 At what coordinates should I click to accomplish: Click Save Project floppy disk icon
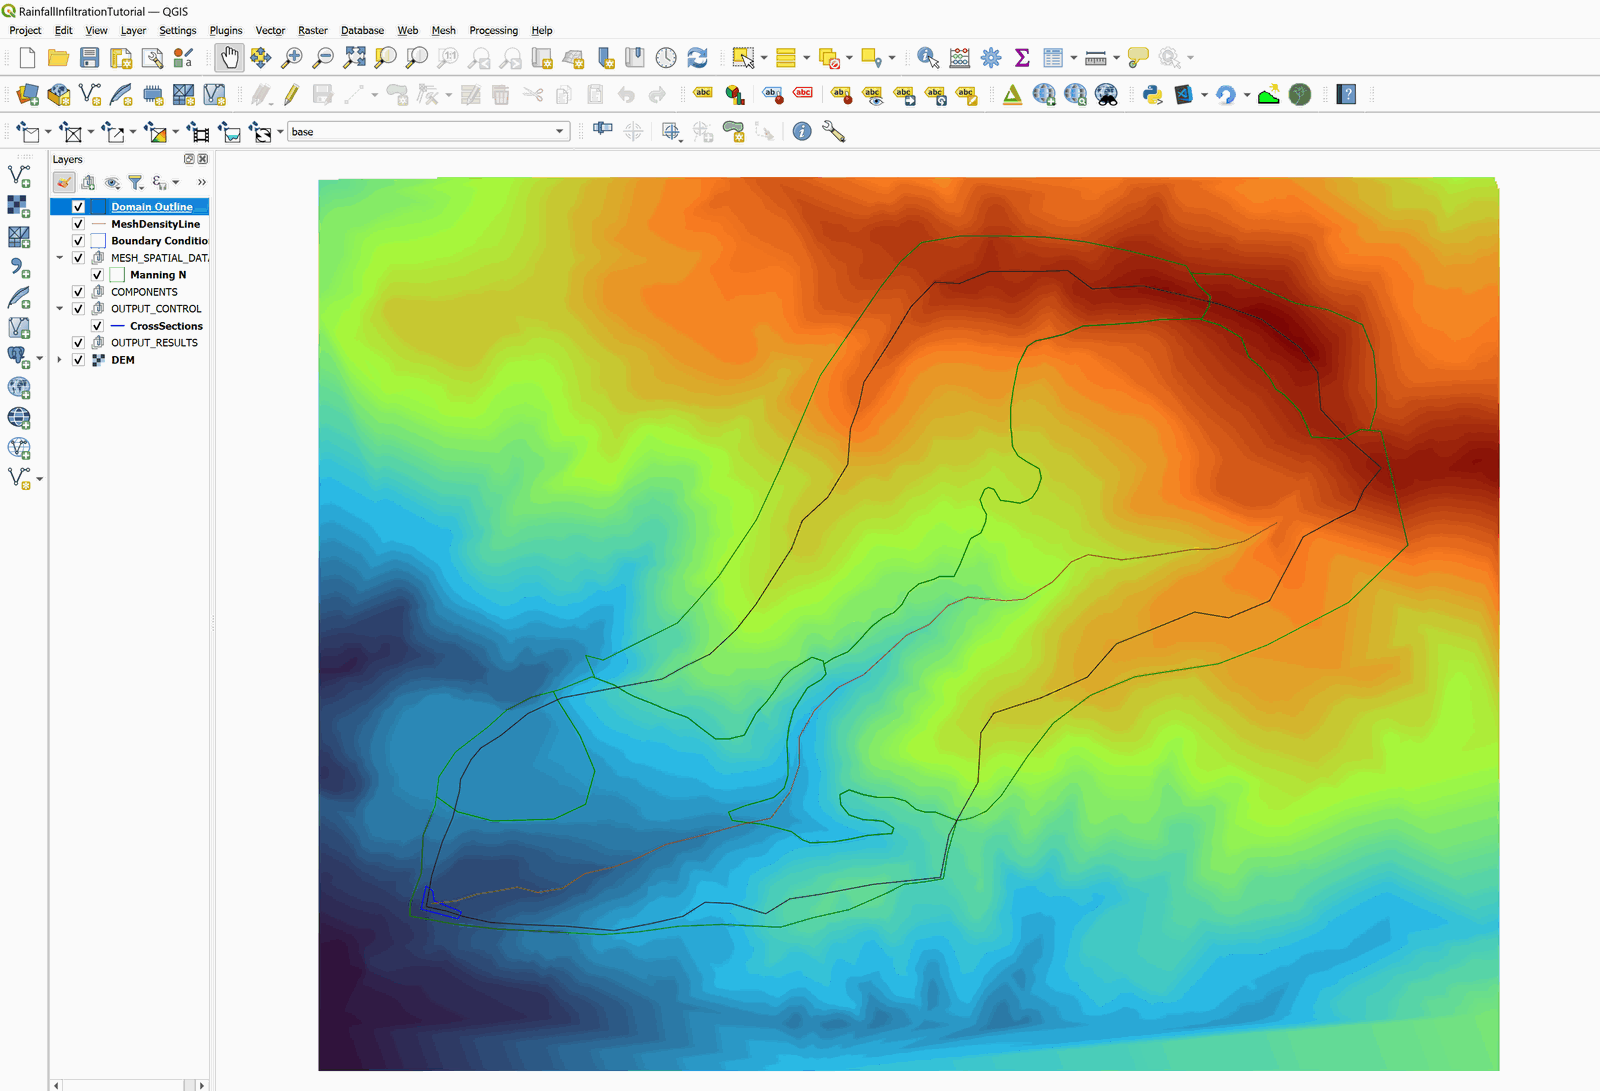(x=90, y=58)
